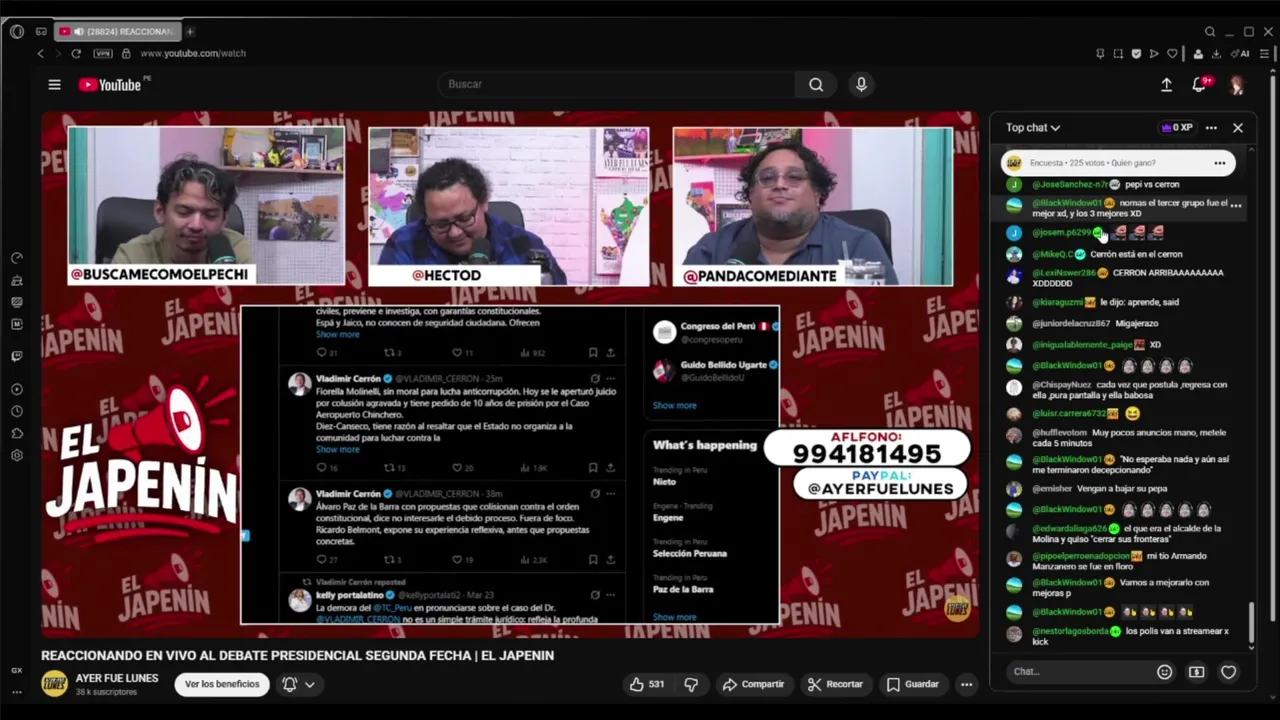Viewport: 1280px width, 720px height.
Task: Open the send/flow arrow icon
Action: click(1154, 54)
